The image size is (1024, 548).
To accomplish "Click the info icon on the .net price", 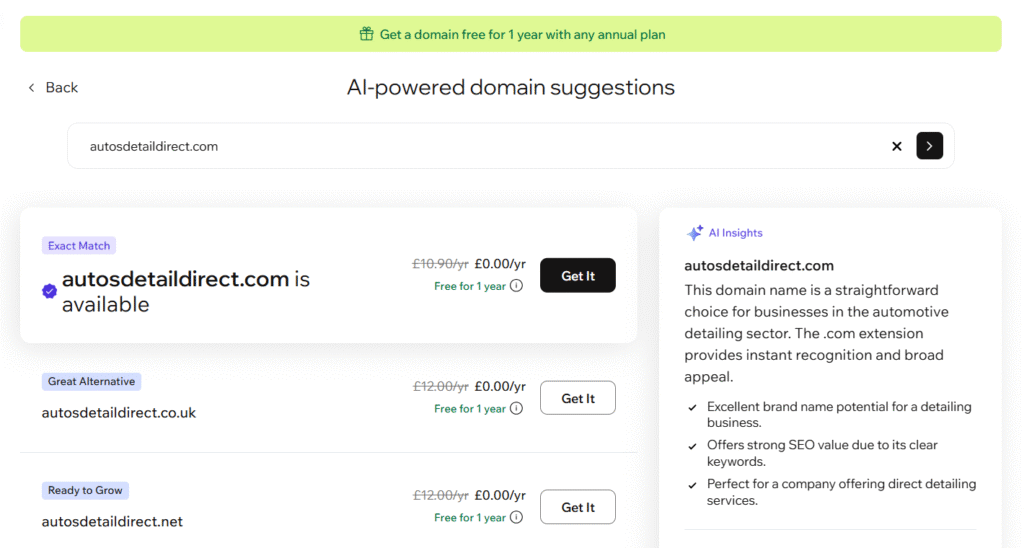I will 516,517.
